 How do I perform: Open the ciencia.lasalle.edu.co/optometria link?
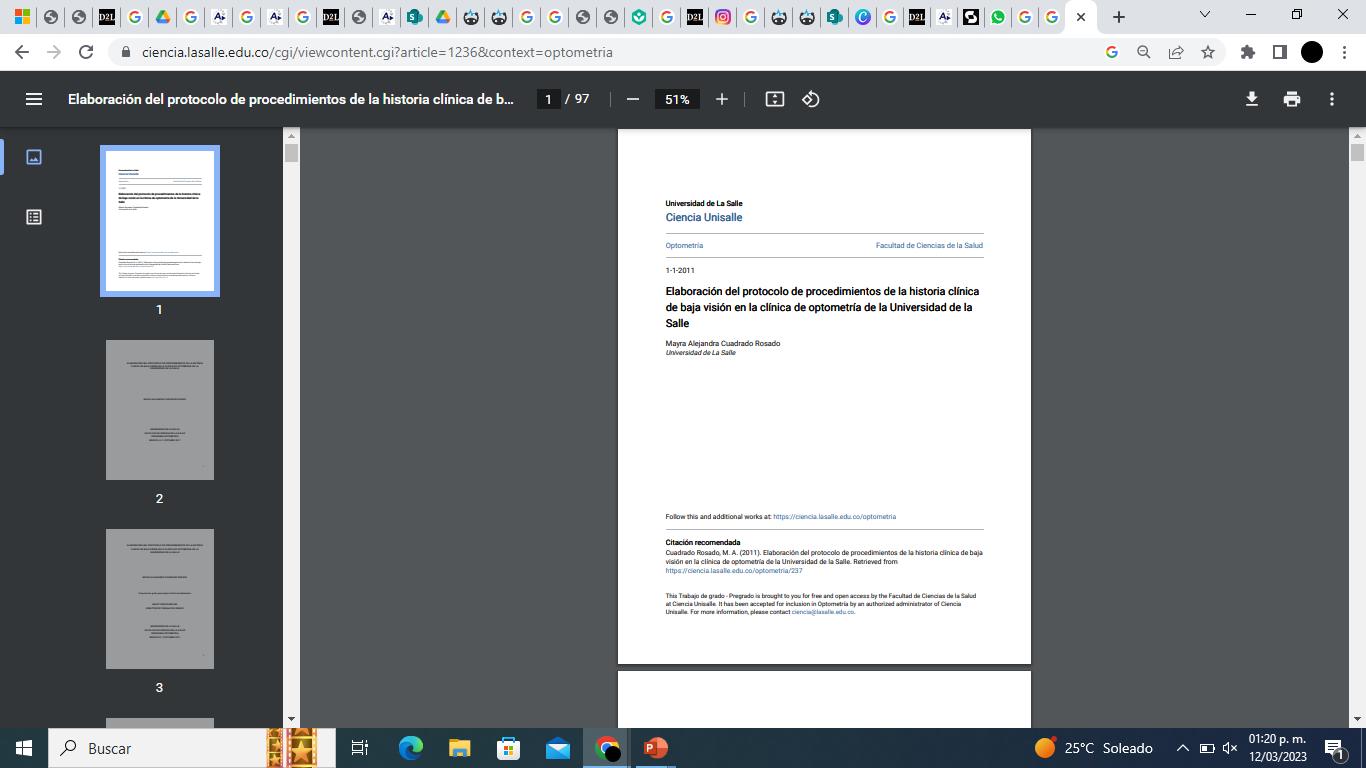[x=834, y=517]
